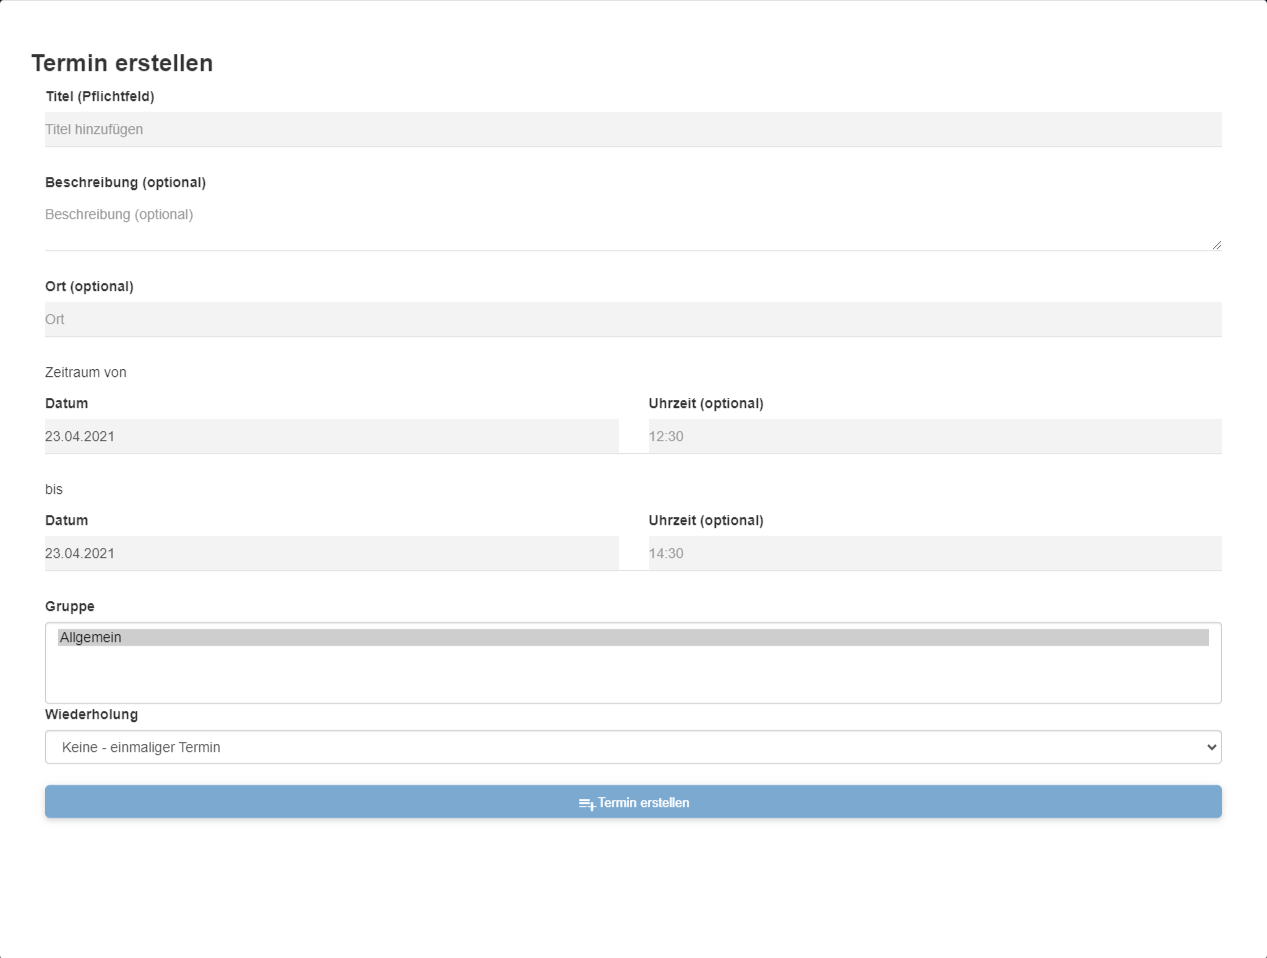Click the playlist-add icon on the submit button
The width and height of the screenshot is (1267, 958).
click(x=587, y=804)
